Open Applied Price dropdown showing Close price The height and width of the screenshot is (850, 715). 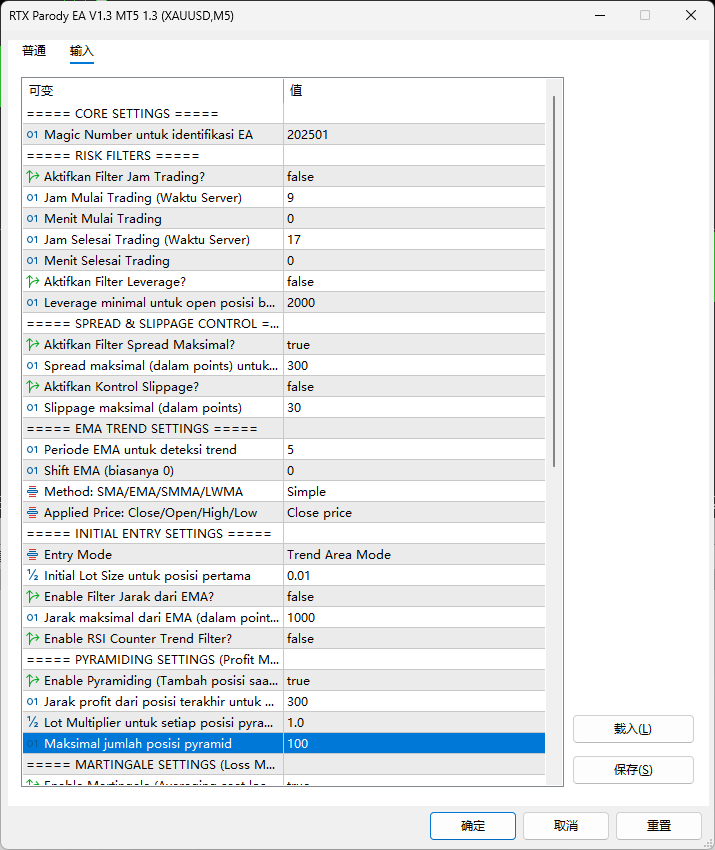pos(413,513)
